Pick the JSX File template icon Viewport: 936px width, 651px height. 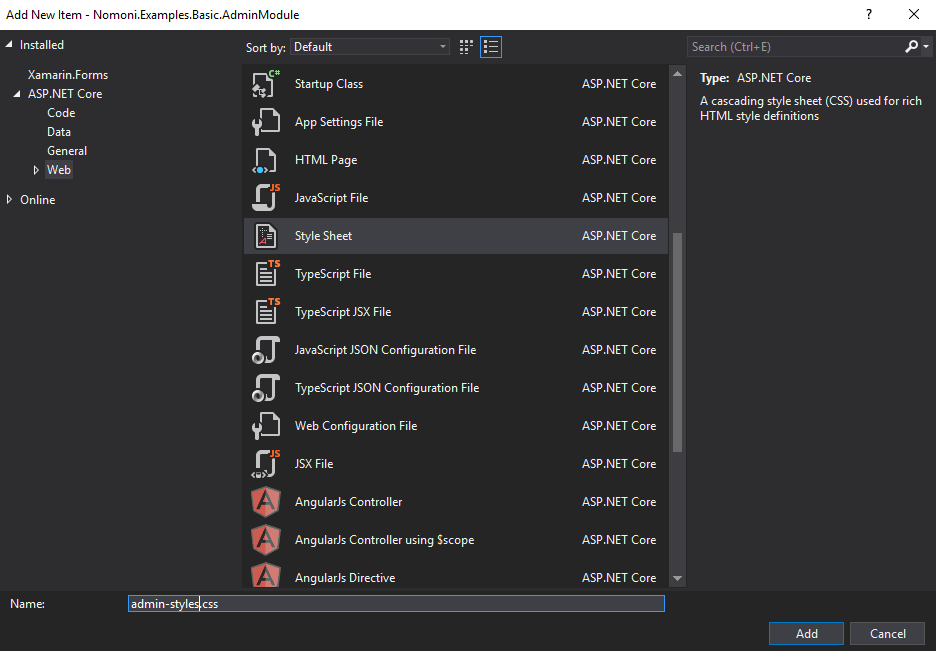click(265, 464)
